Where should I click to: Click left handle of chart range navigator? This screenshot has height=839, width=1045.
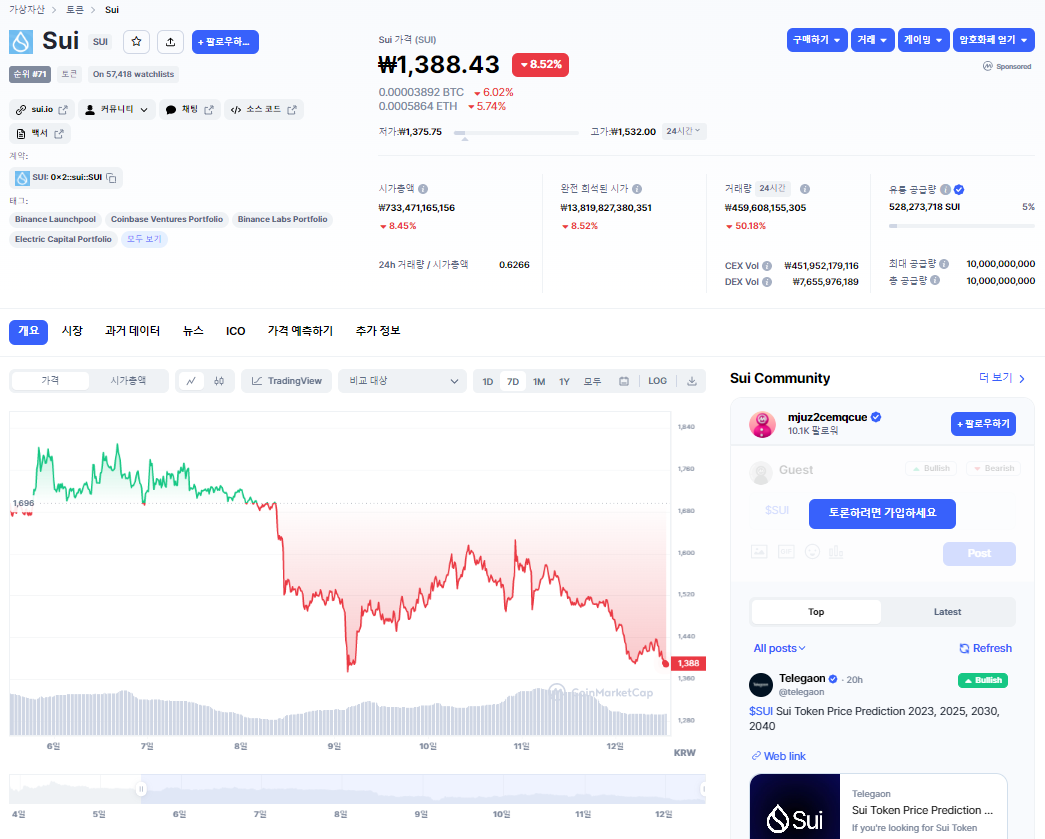click(x=141, y=789)
